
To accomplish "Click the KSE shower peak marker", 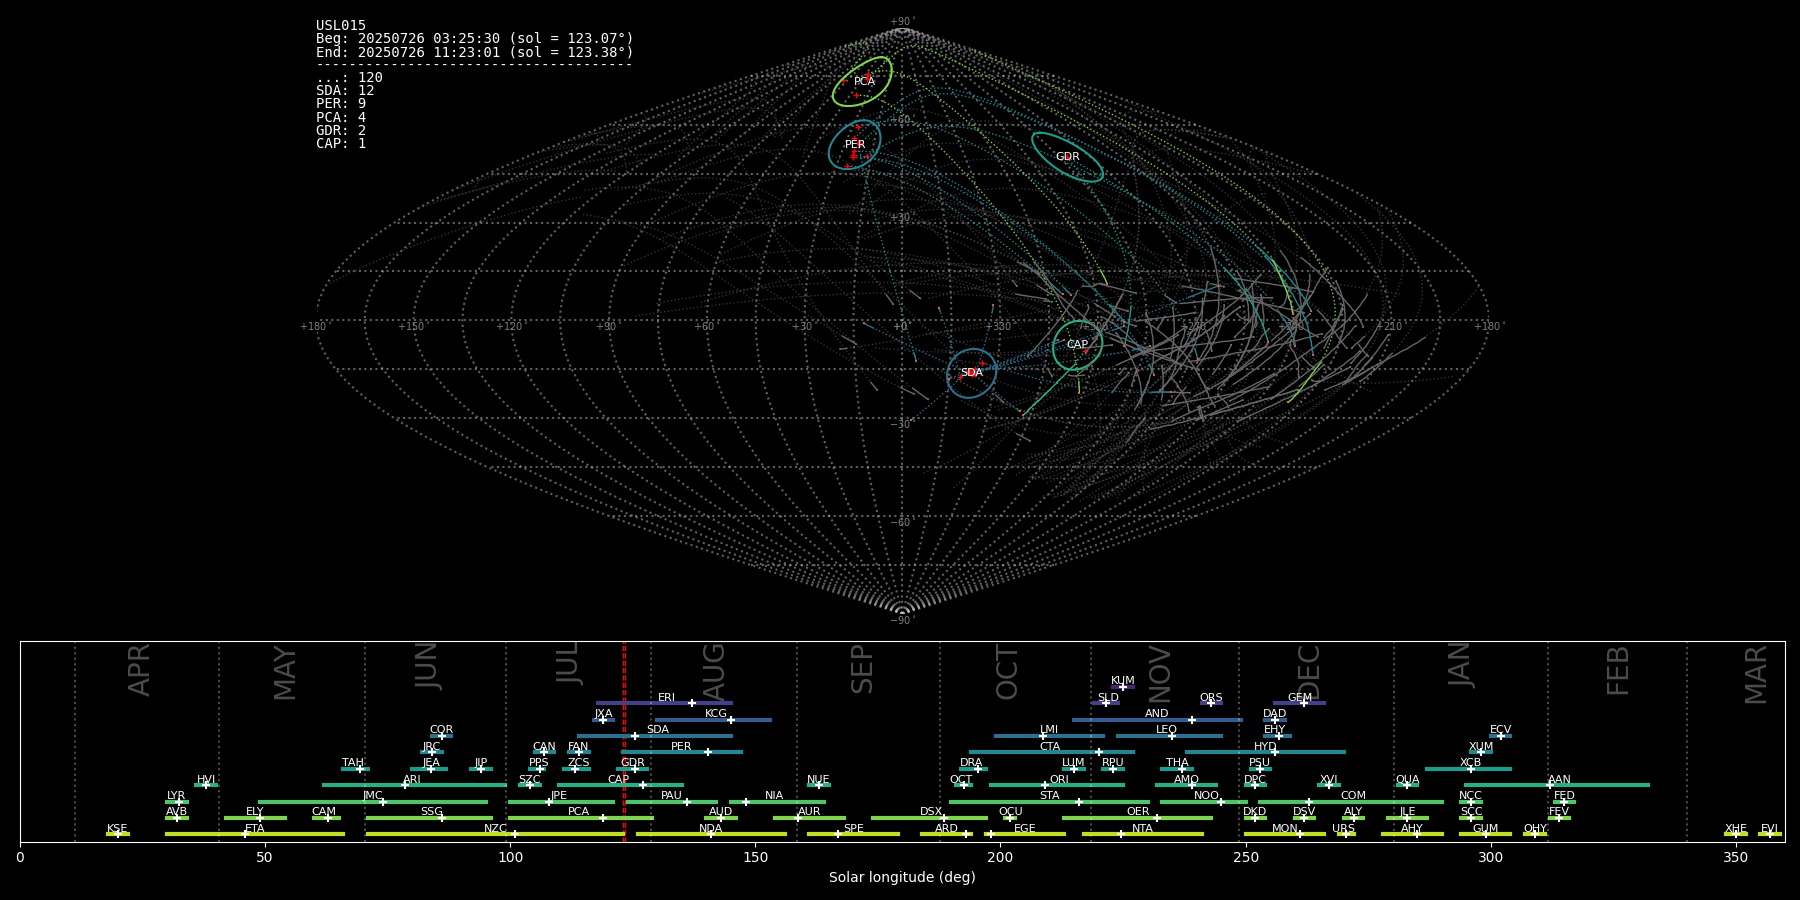I will coord(117,834).
